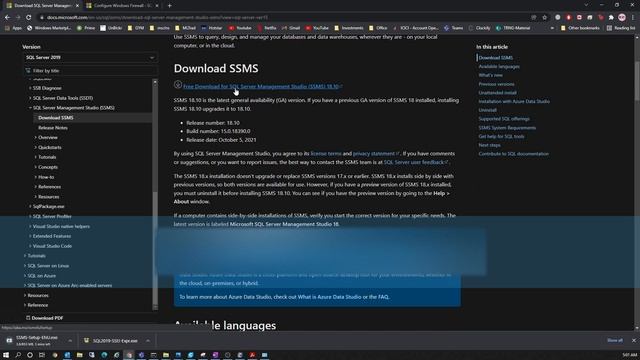640x360 pixels.
Task: Open the Chrome three-dot menu
Action: [x=633, y=18]
